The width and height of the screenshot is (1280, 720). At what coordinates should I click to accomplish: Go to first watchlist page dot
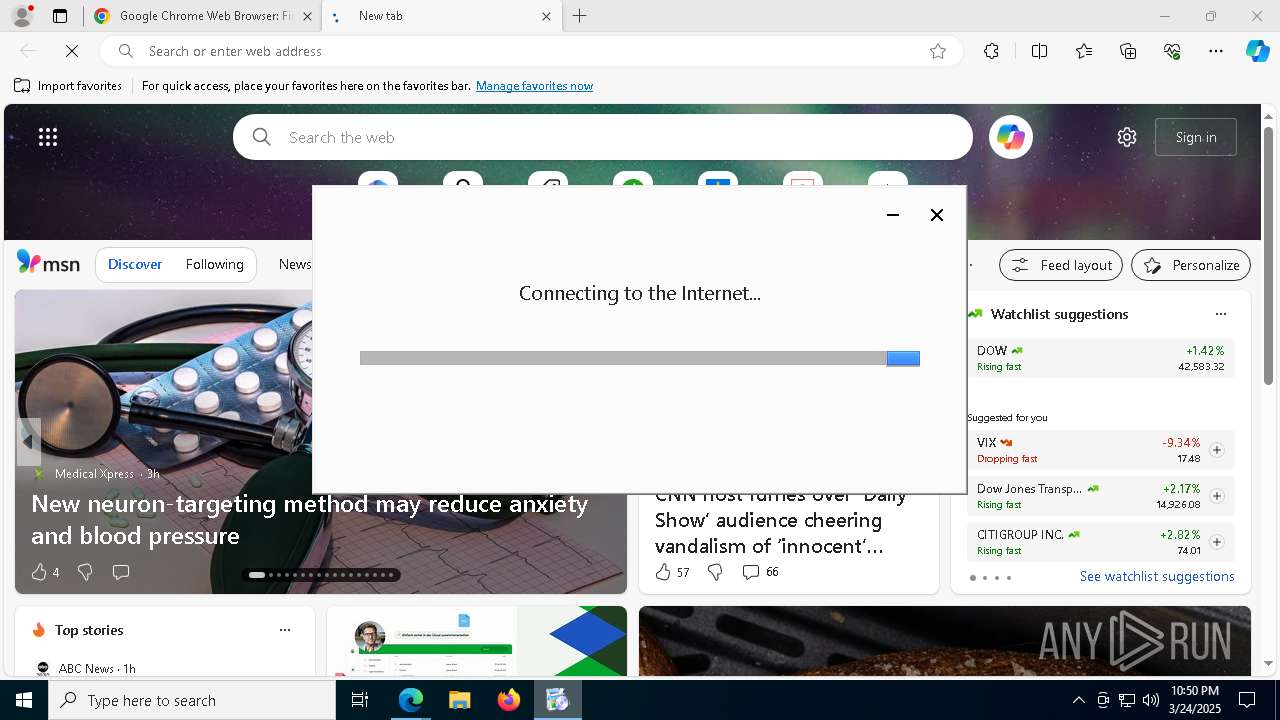[972, 578]
